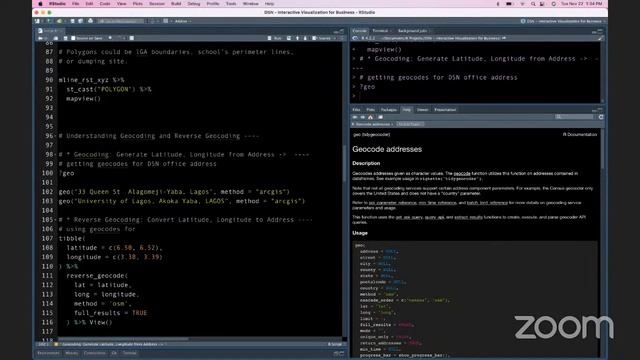Click the Run button in editor toolbar

click(x=275, y=38)
